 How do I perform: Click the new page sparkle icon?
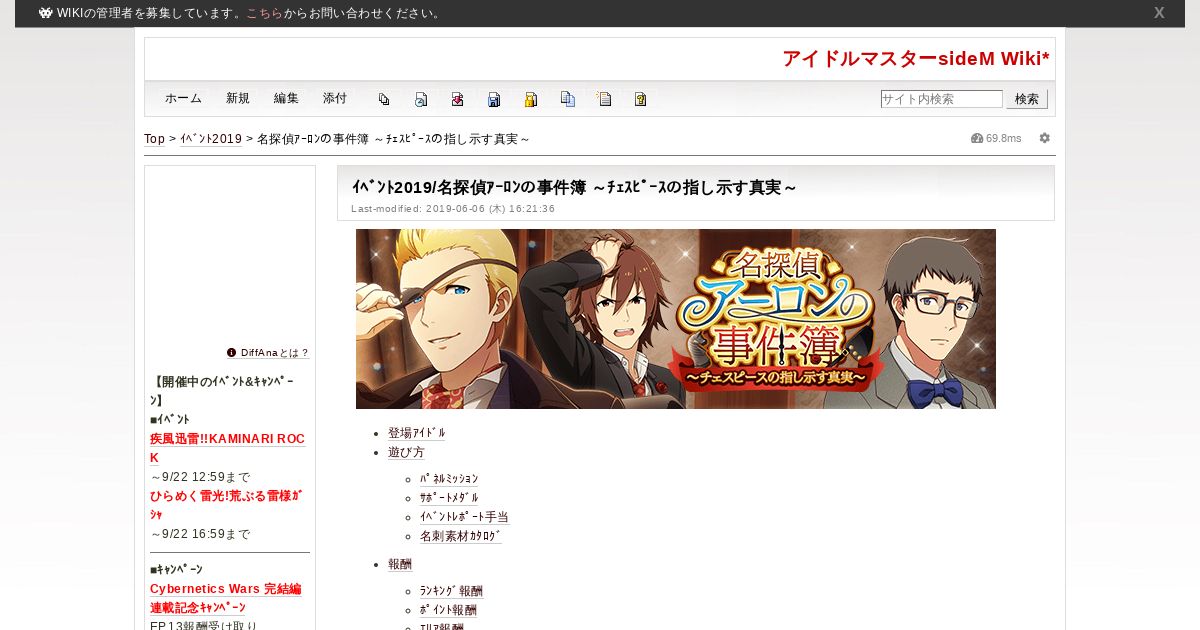click(x=604, y=99)
